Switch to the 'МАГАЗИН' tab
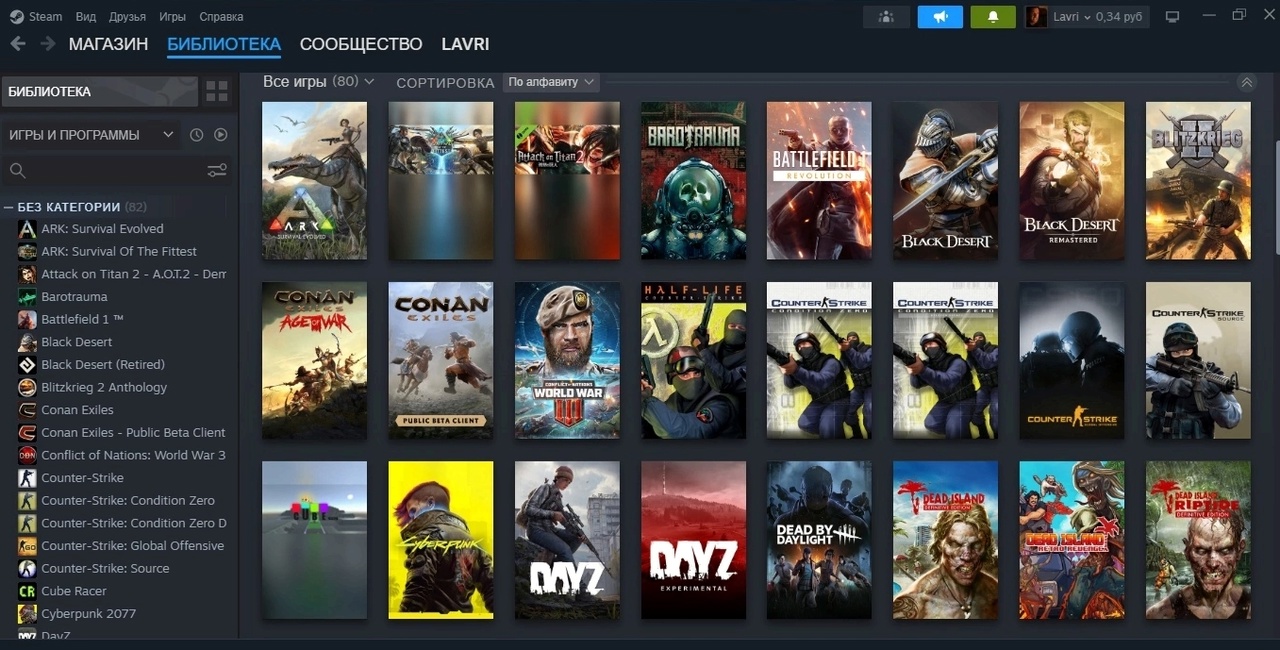 coord(108,44)
